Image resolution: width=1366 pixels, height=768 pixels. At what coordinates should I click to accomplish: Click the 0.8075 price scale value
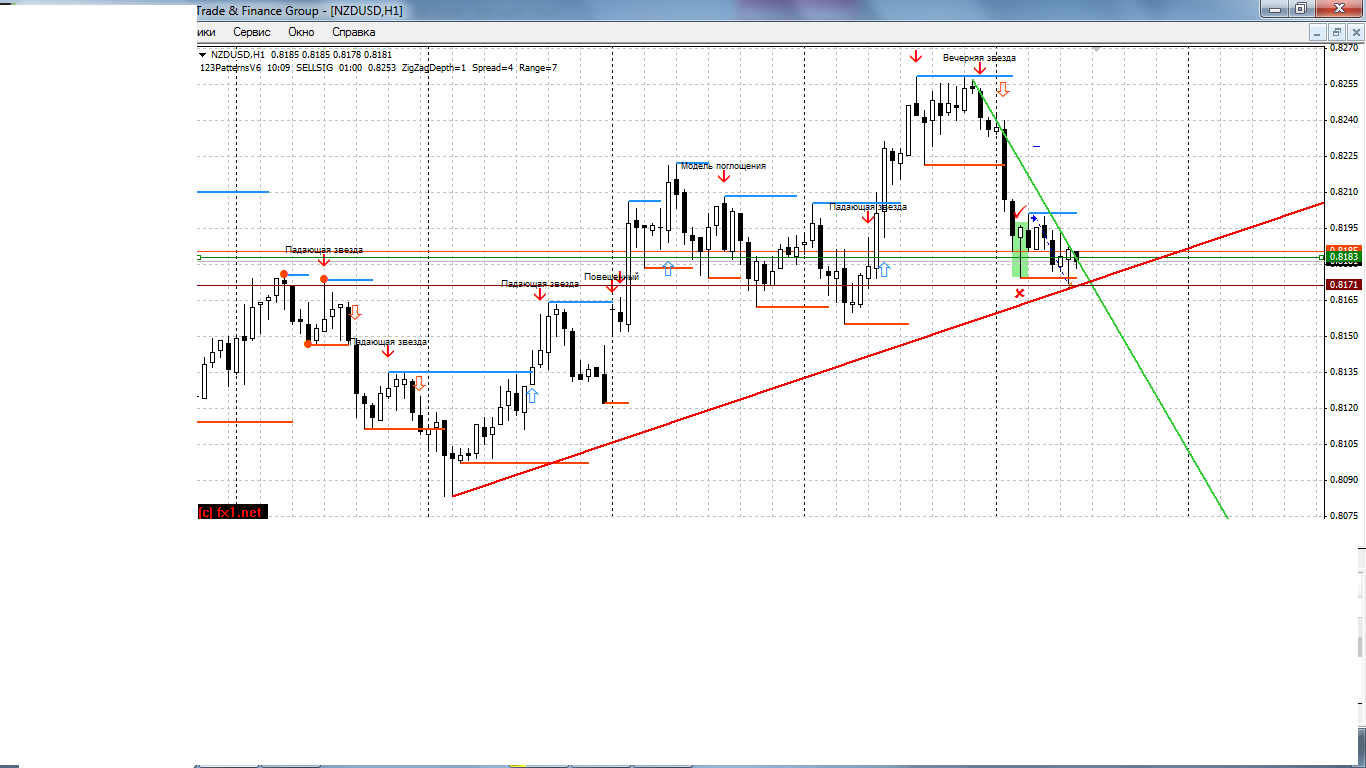tap(1346, 516)
